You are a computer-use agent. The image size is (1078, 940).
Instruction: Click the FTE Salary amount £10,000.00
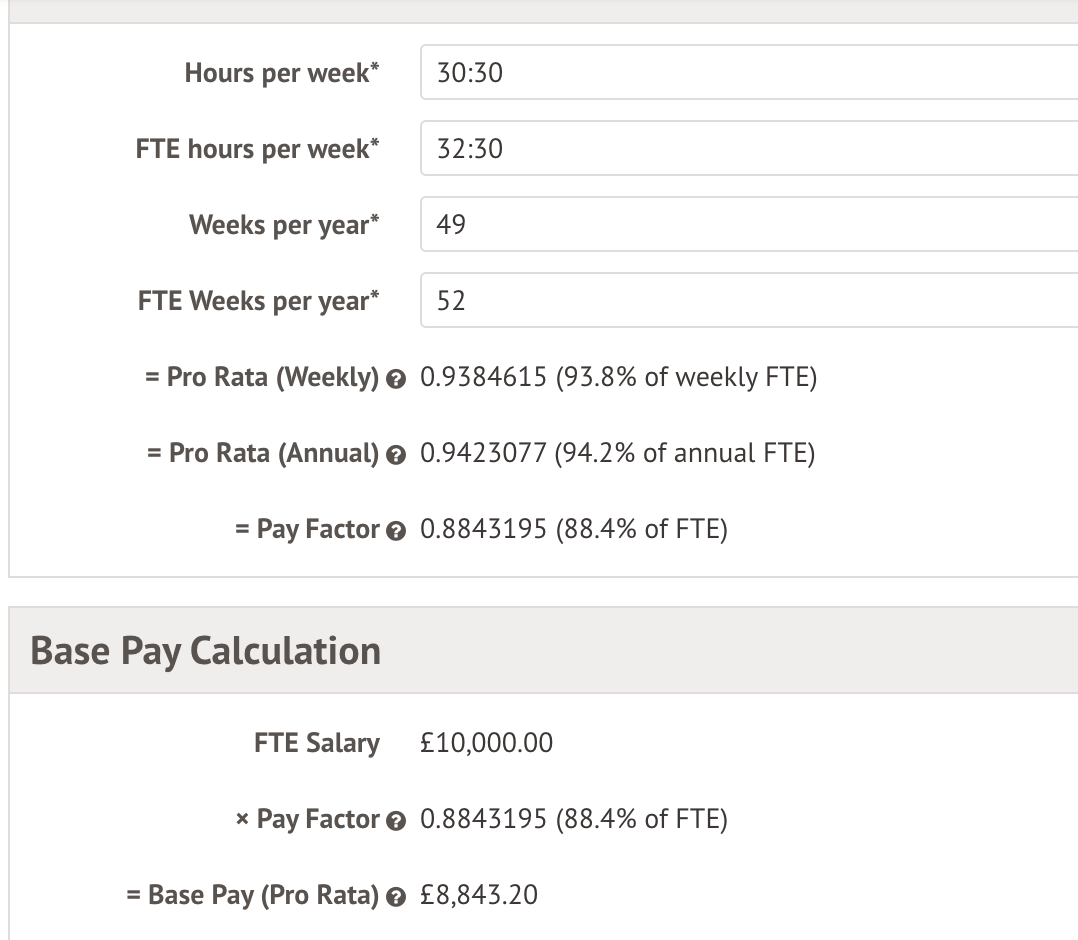click(x=487, y=743)
